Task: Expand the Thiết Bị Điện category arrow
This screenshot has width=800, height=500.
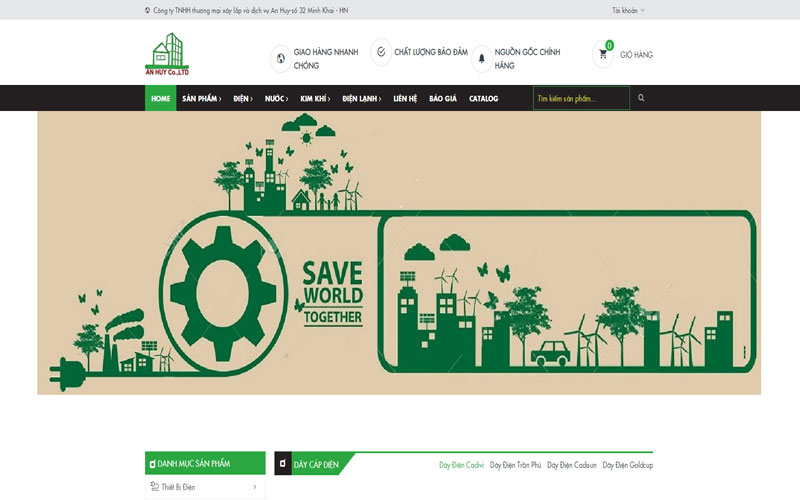Action: point(255,487)
